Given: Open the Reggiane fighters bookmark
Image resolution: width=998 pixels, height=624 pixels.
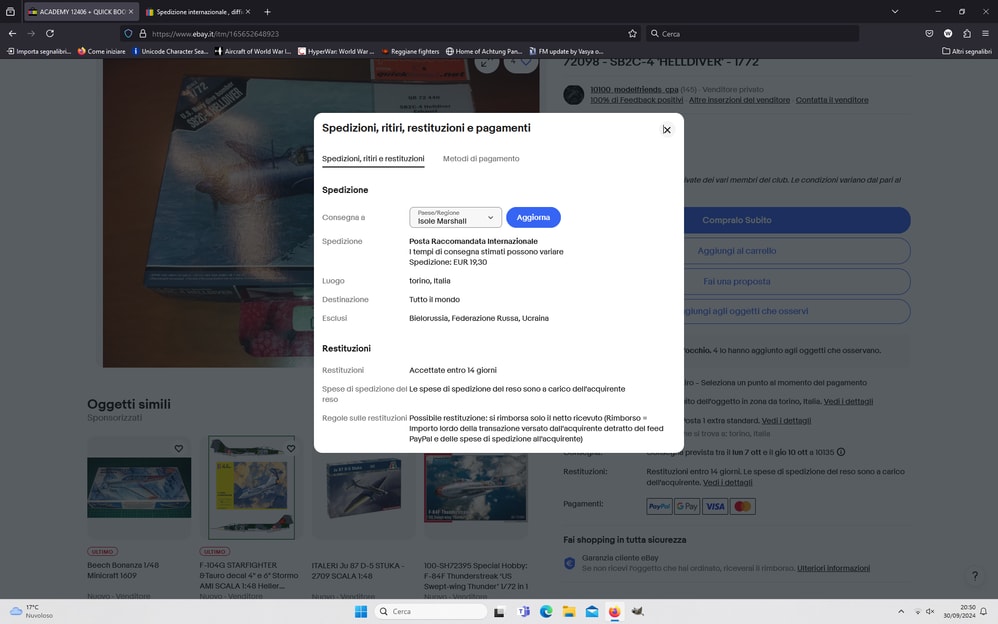Looking at the screenshot, I should point(410,51).
